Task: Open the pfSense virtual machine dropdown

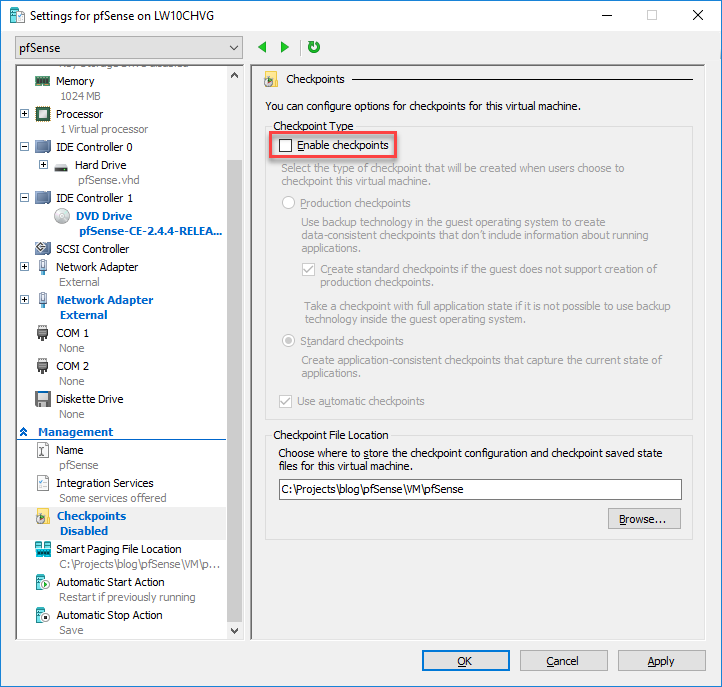Action: click(x=129, y=47)
